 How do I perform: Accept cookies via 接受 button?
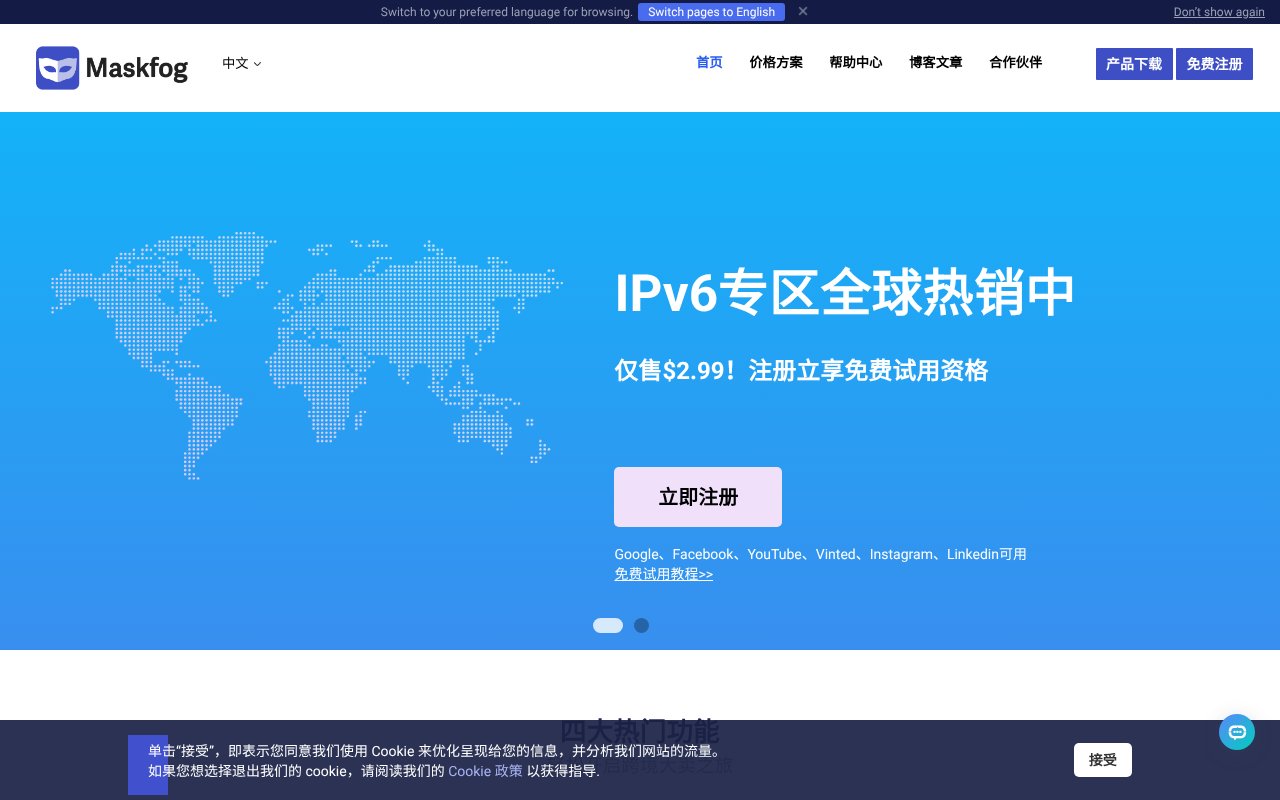1103,760
